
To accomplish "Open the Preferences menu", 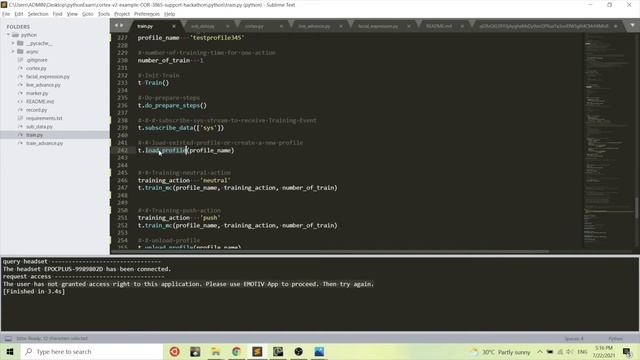I will [x=147, y=14].
